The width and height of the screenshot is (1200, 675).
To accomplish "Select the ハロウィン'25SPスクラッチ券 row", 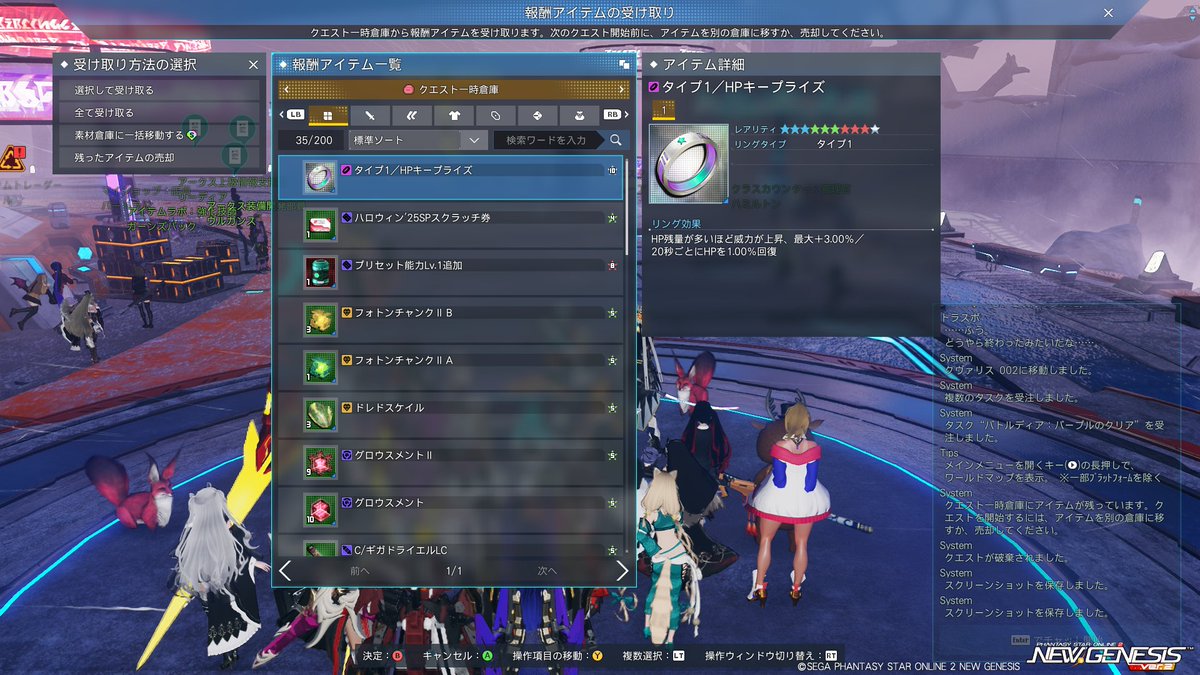I will coord(450,225).
